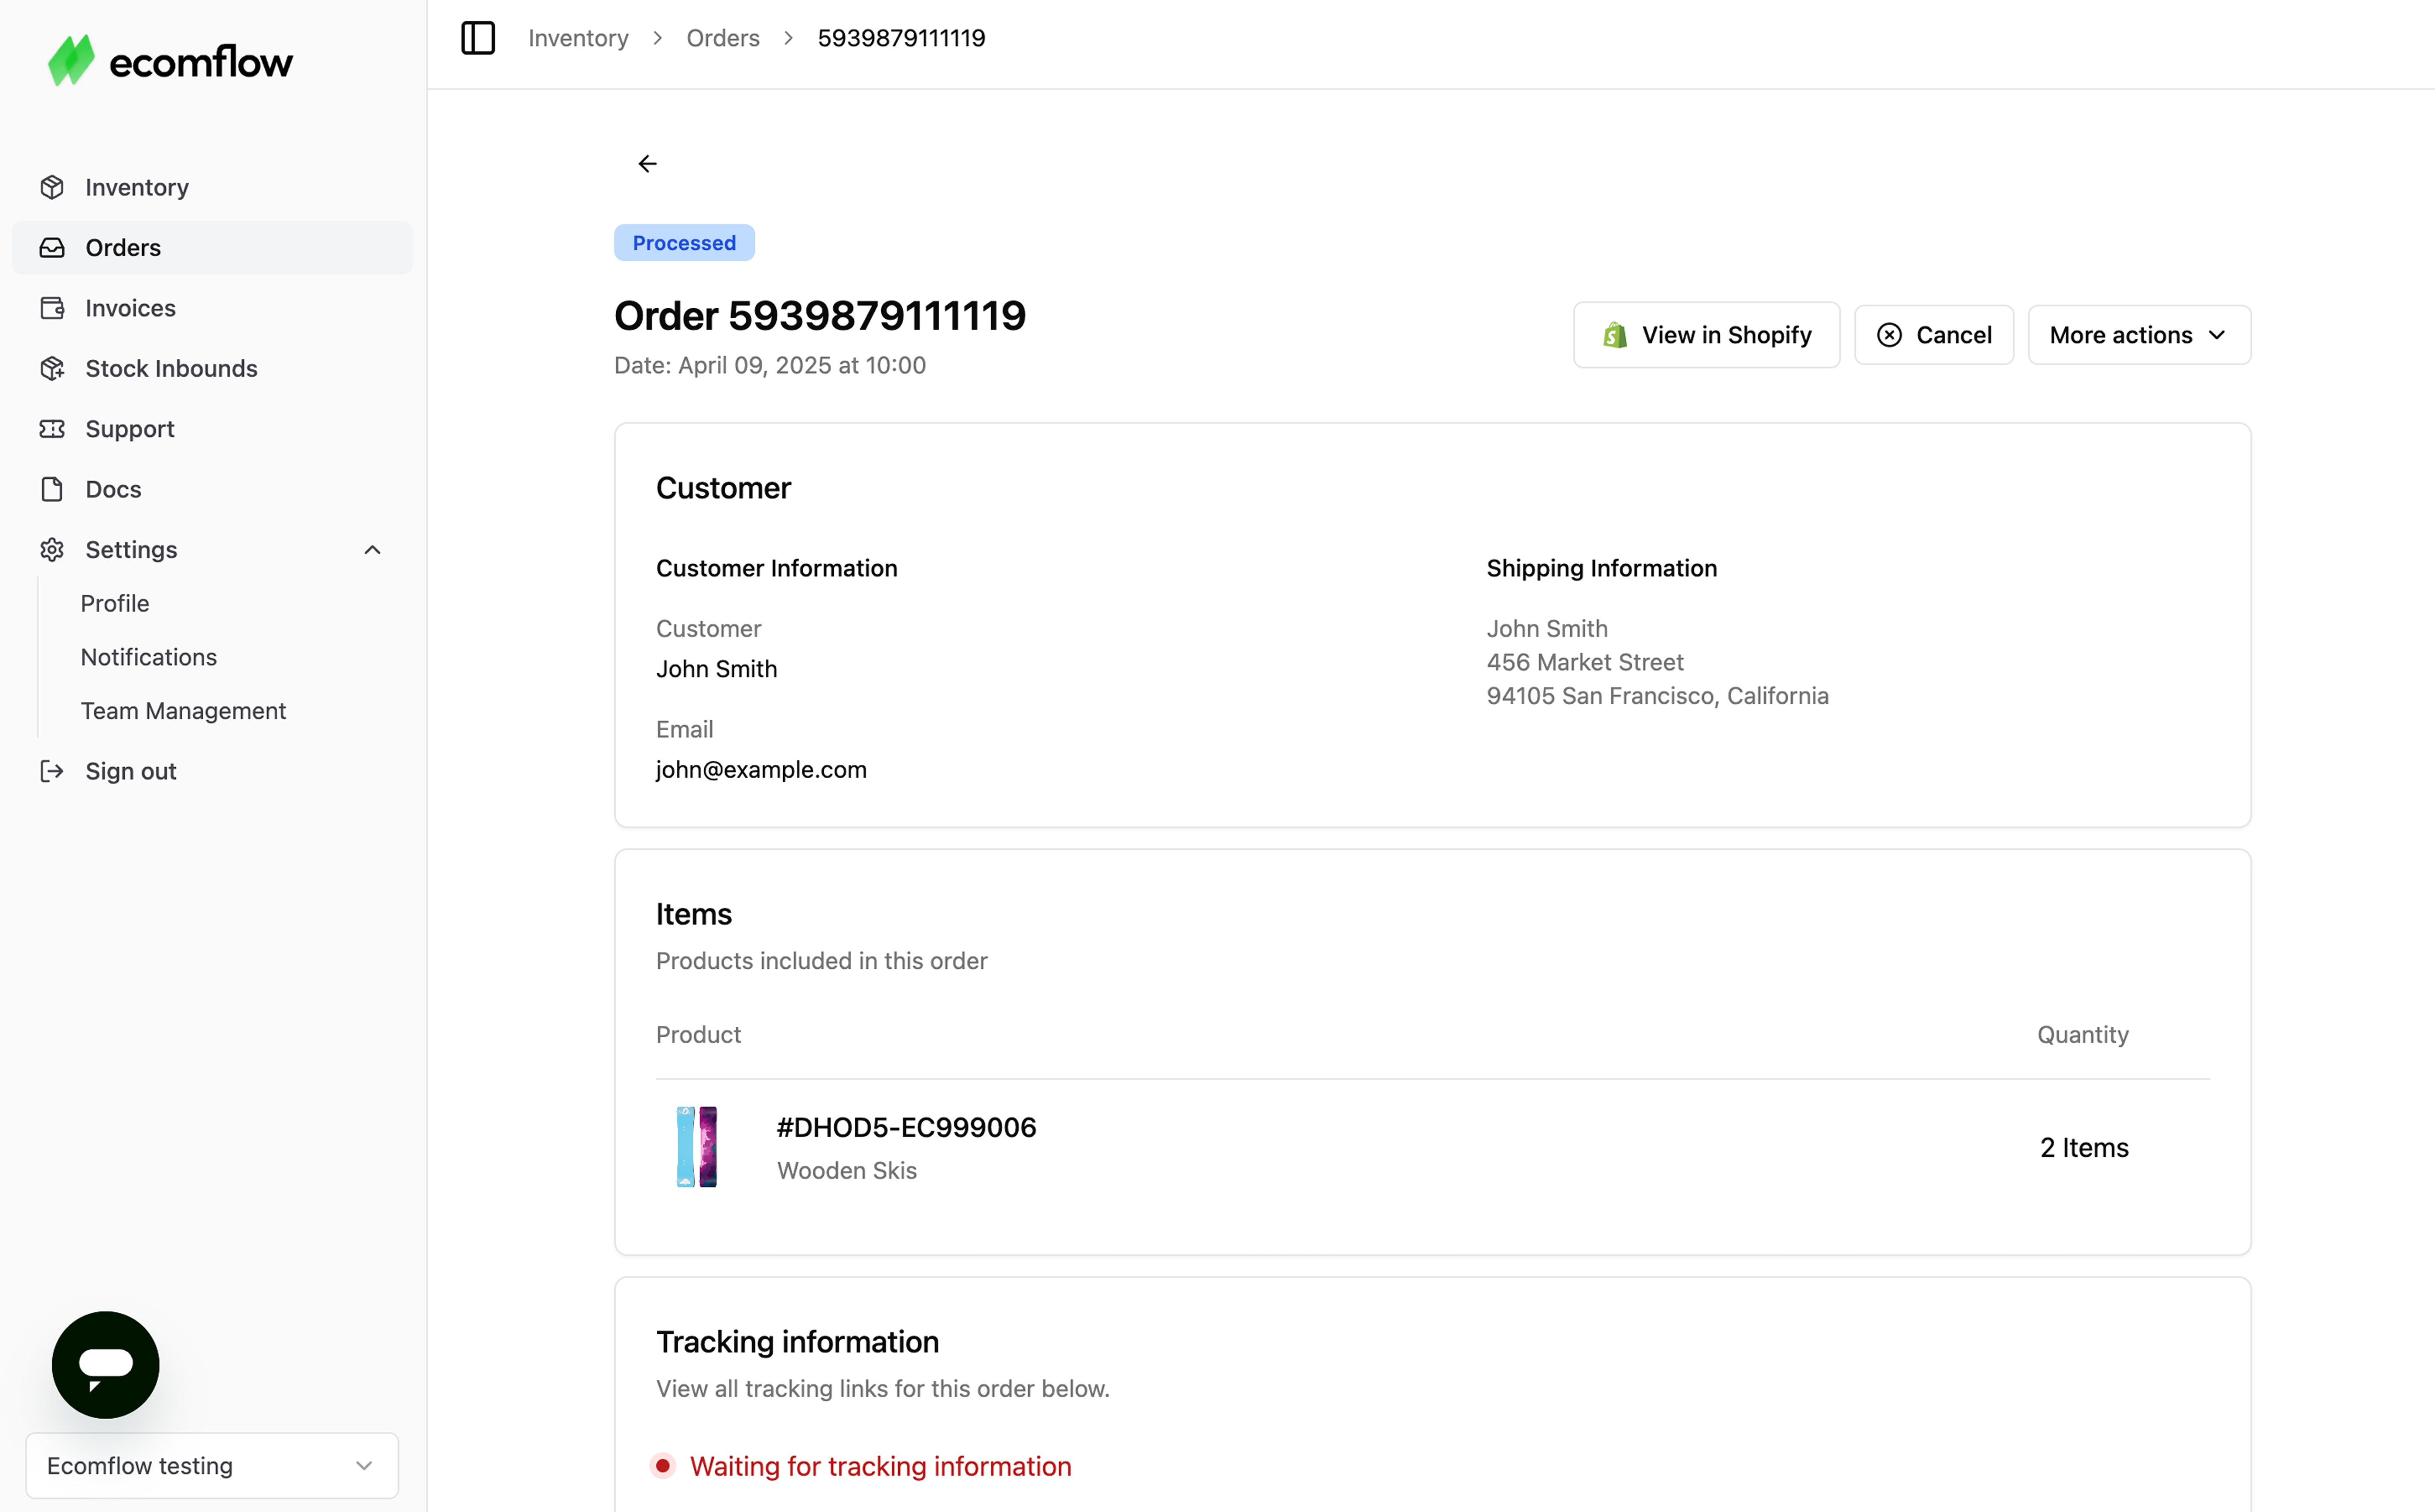Toggle the sidebar panel icon
This screenshot has height=1512, width=2435.
click(477, 38)
